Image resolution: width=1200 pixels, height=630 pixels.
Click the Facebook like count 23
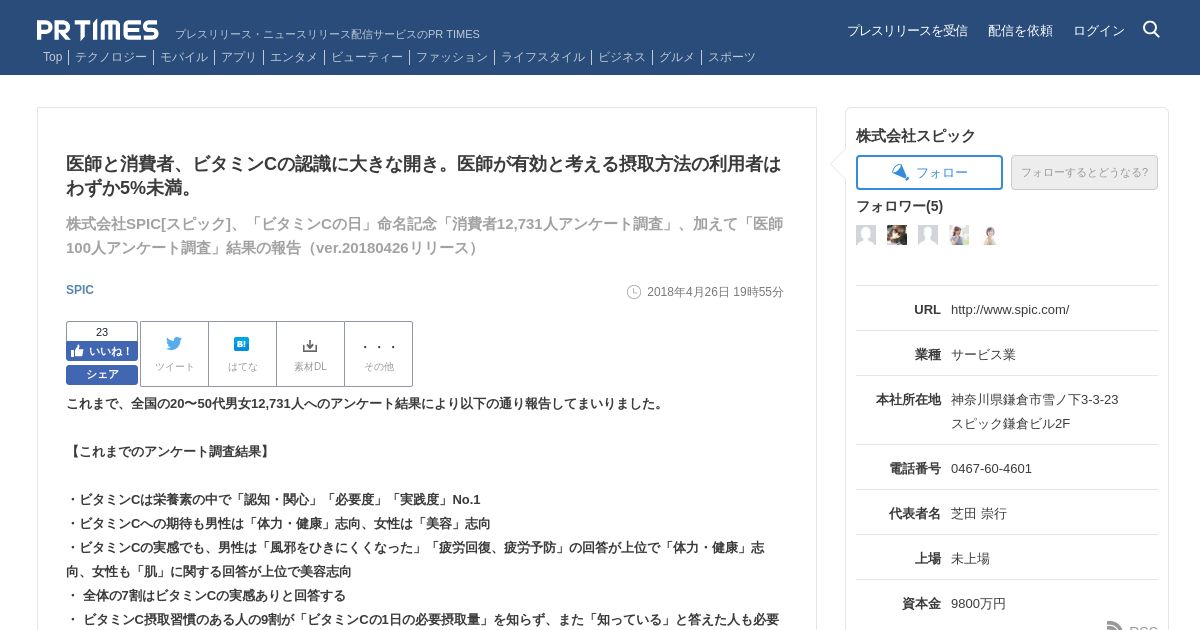coord(102,332)
